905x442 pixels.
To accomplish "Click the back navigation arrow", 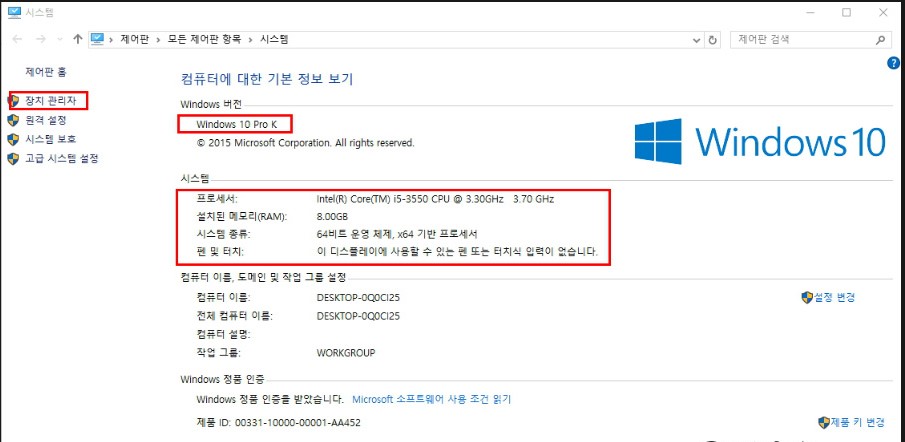I will [x=17, y=39].
